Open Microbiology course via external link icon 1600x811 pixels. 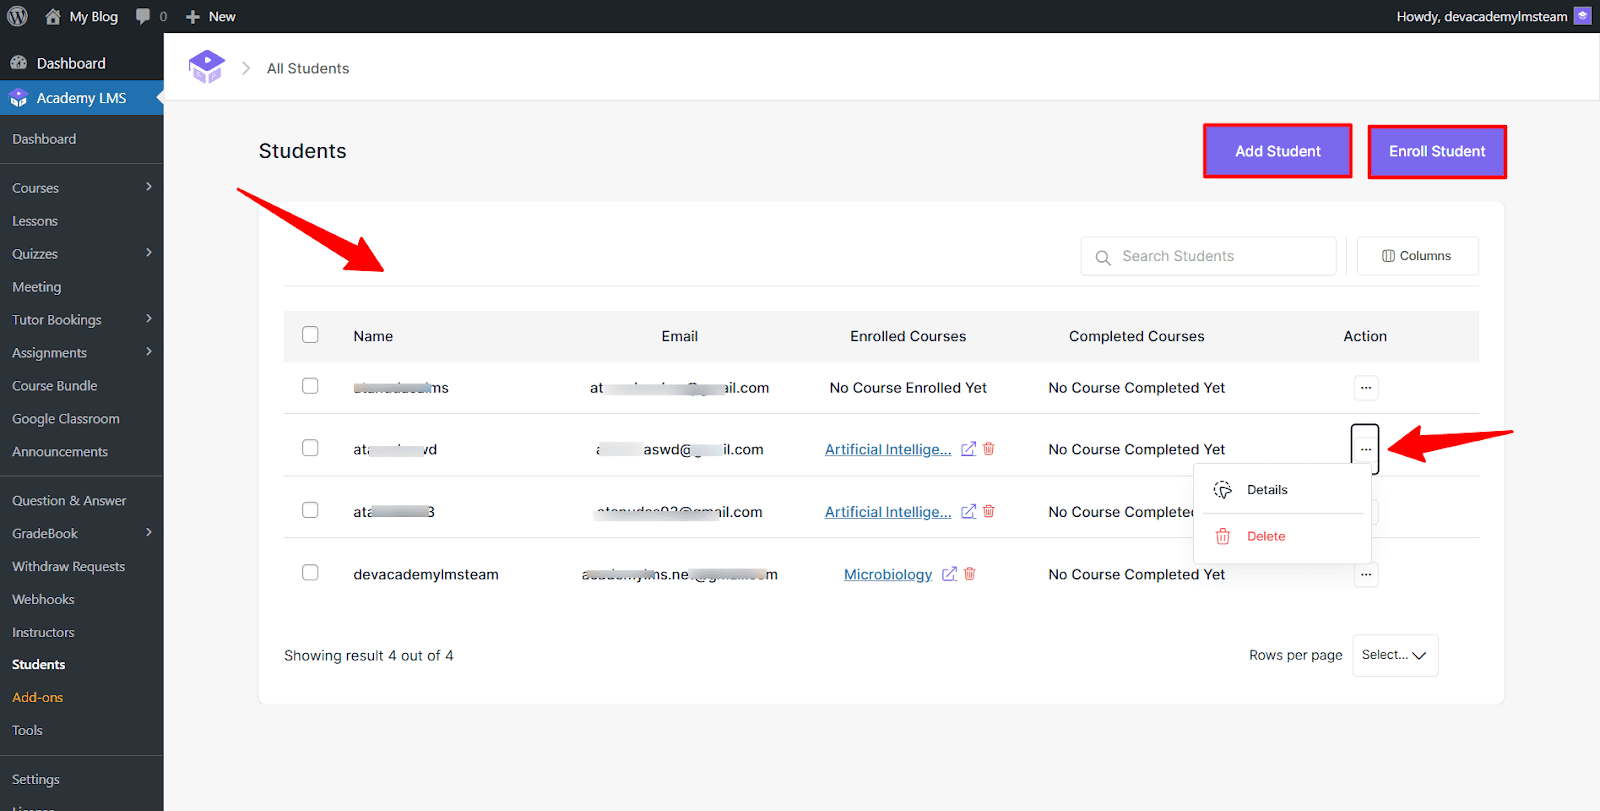(x=949, y=574)
